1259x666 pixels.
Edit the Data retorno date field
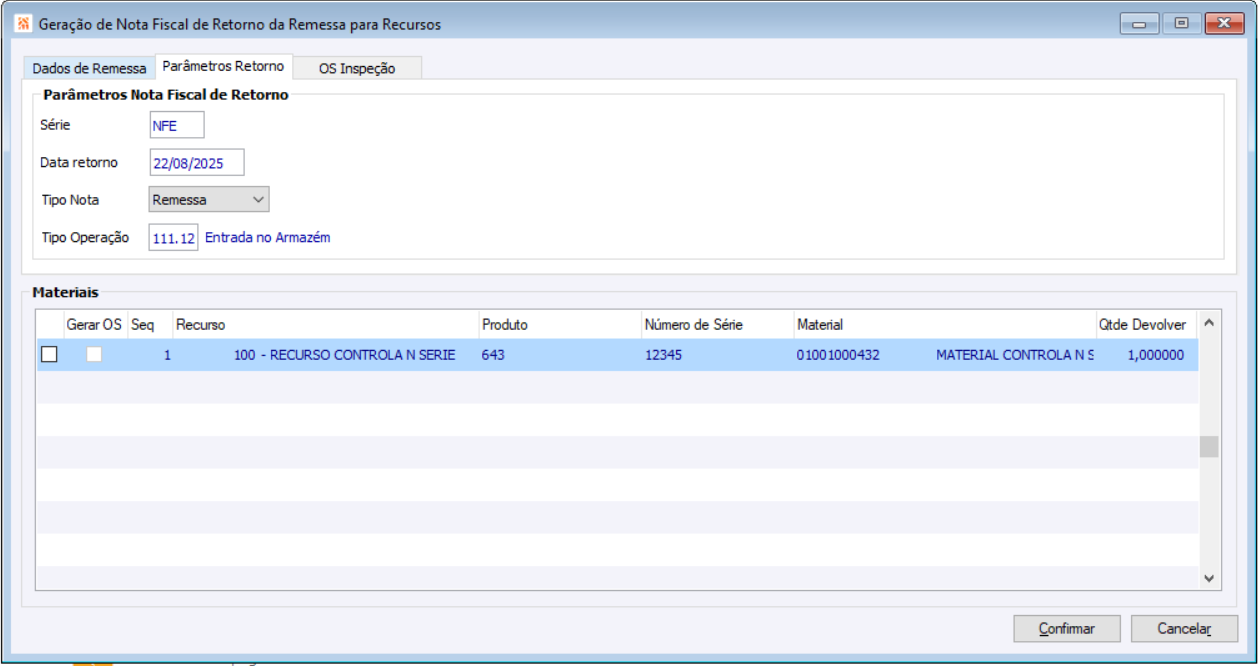click(196, 162)
